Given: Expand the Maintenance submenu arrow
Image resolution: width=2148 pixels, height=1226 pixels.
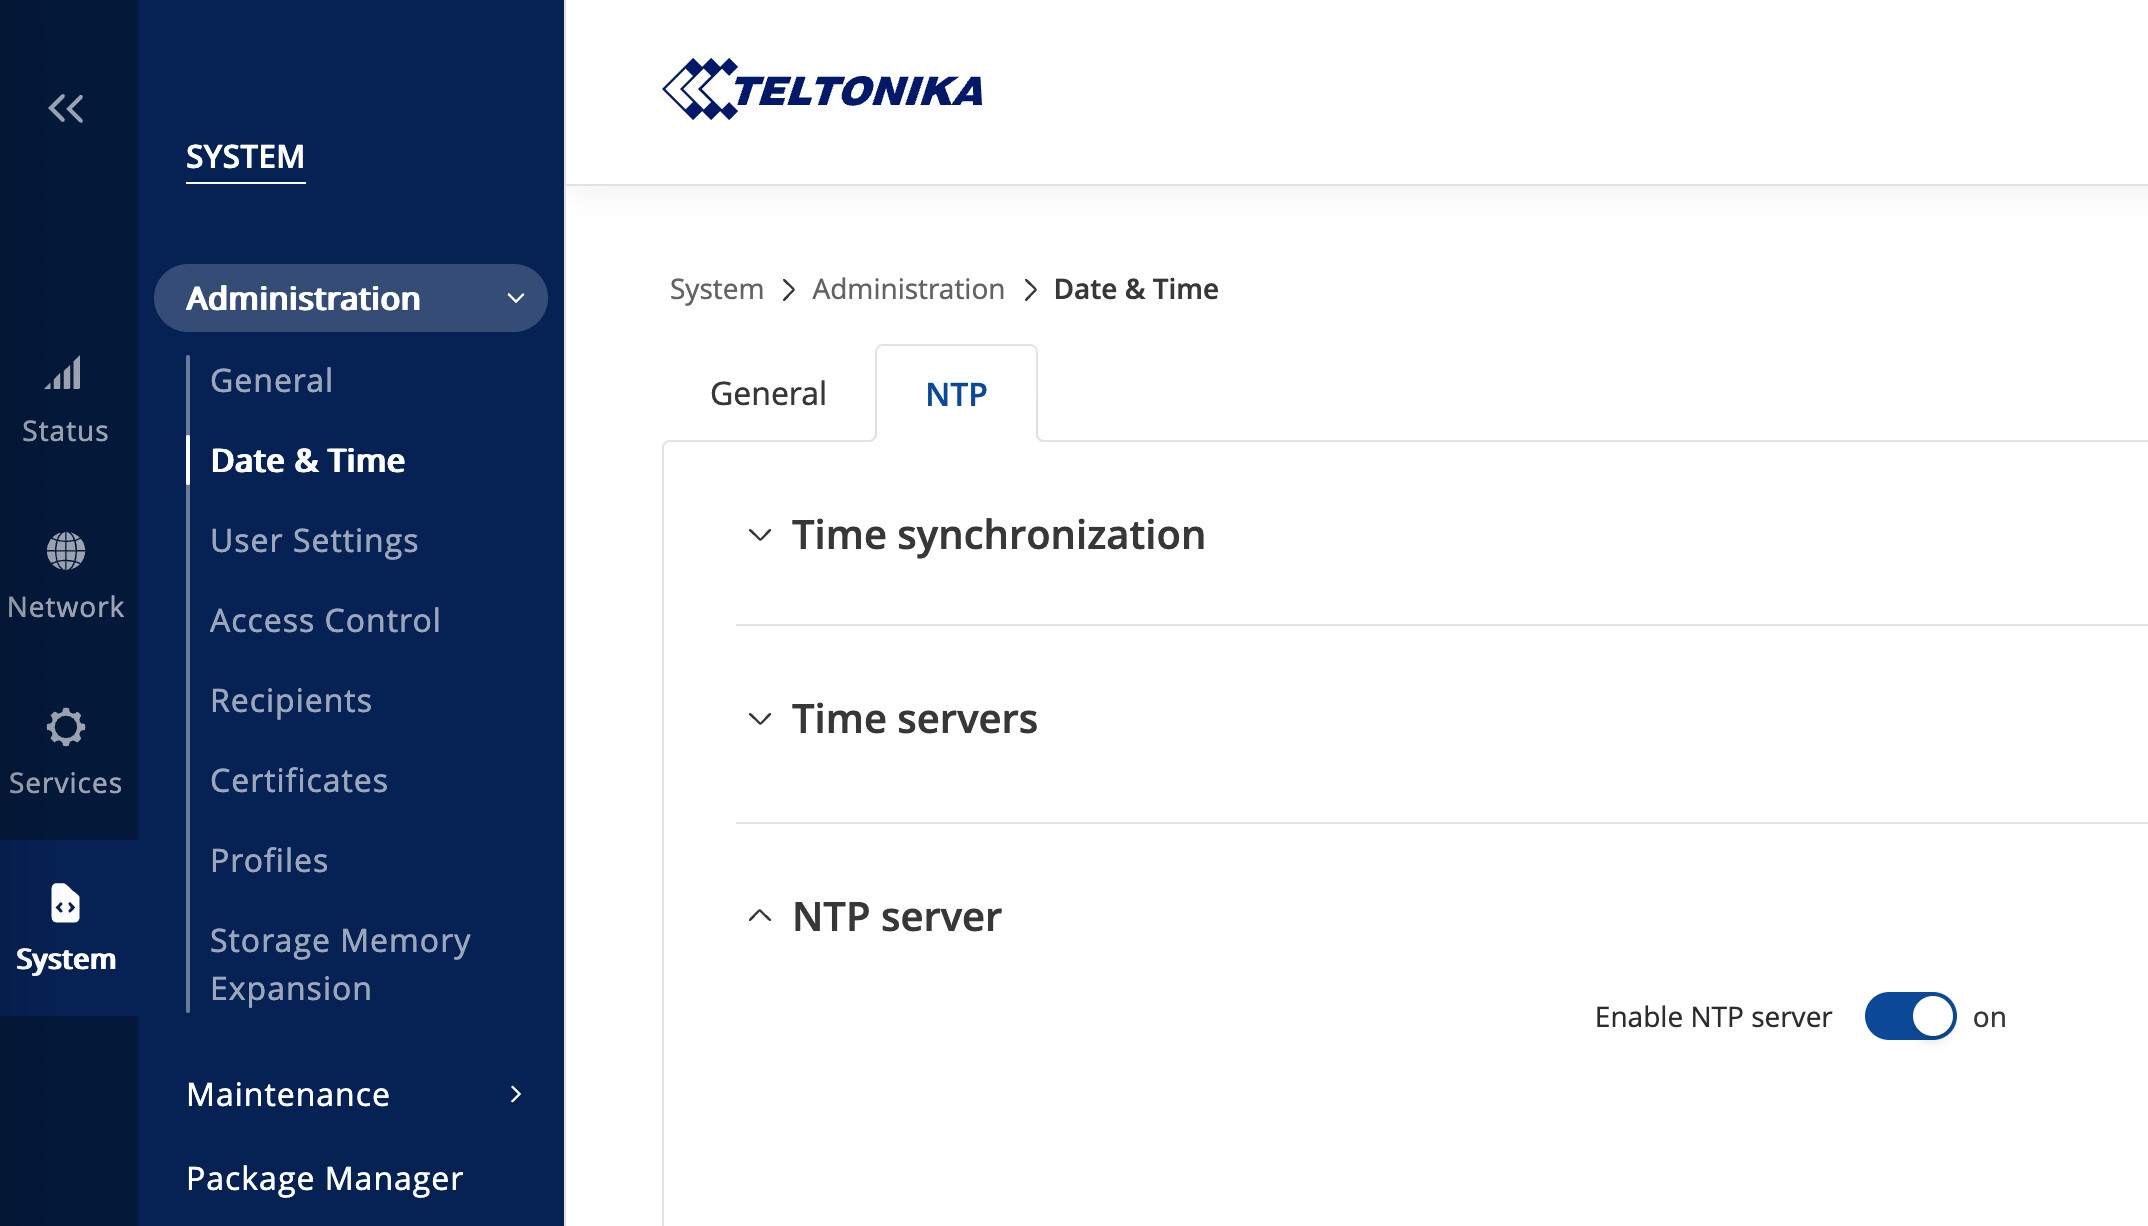Looking at the screenshot, I should point(516,1094).
